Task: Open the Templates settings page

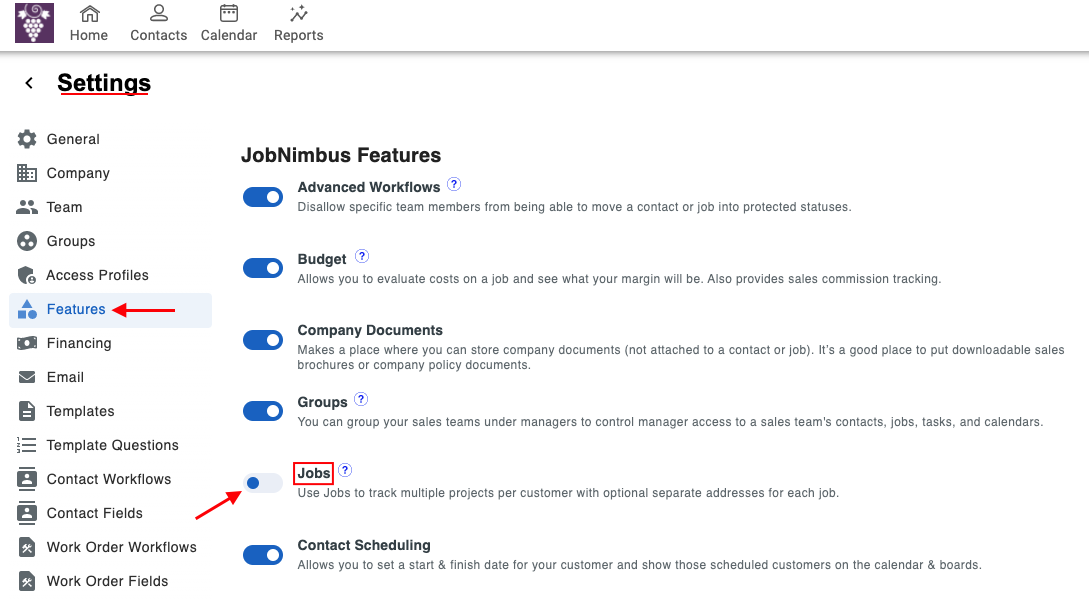Action: click(x=80, y=411)
